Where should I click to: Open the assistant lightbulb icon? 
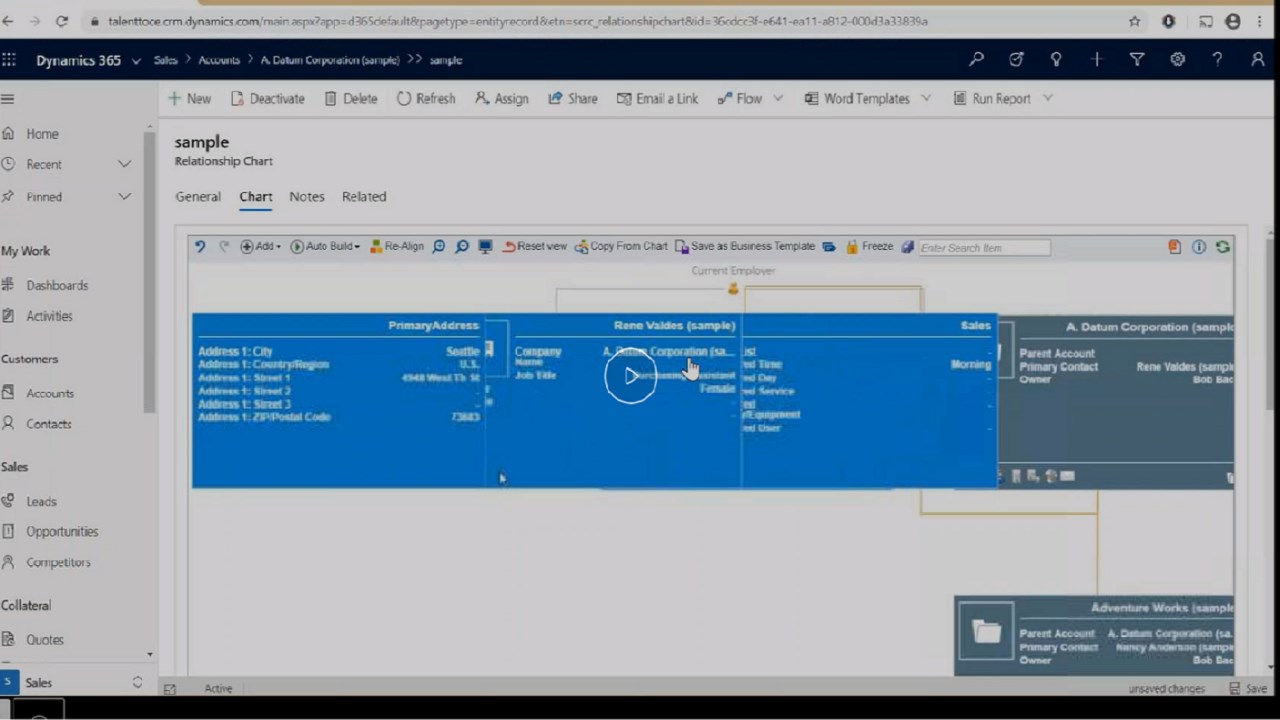tap(1056, 60)
